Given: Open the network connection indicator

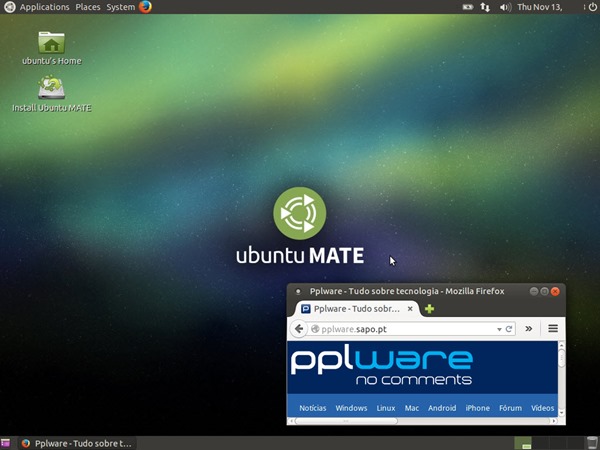Looking at the screenshot, I should pos(485,7).
